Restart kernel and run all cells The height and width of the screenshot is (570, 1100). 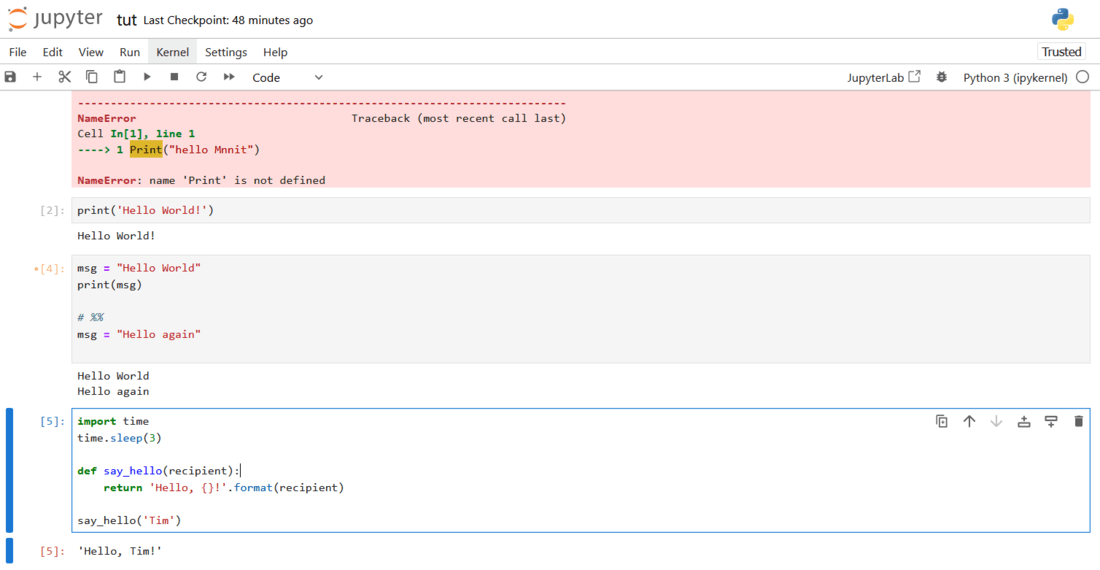[229, 77]
